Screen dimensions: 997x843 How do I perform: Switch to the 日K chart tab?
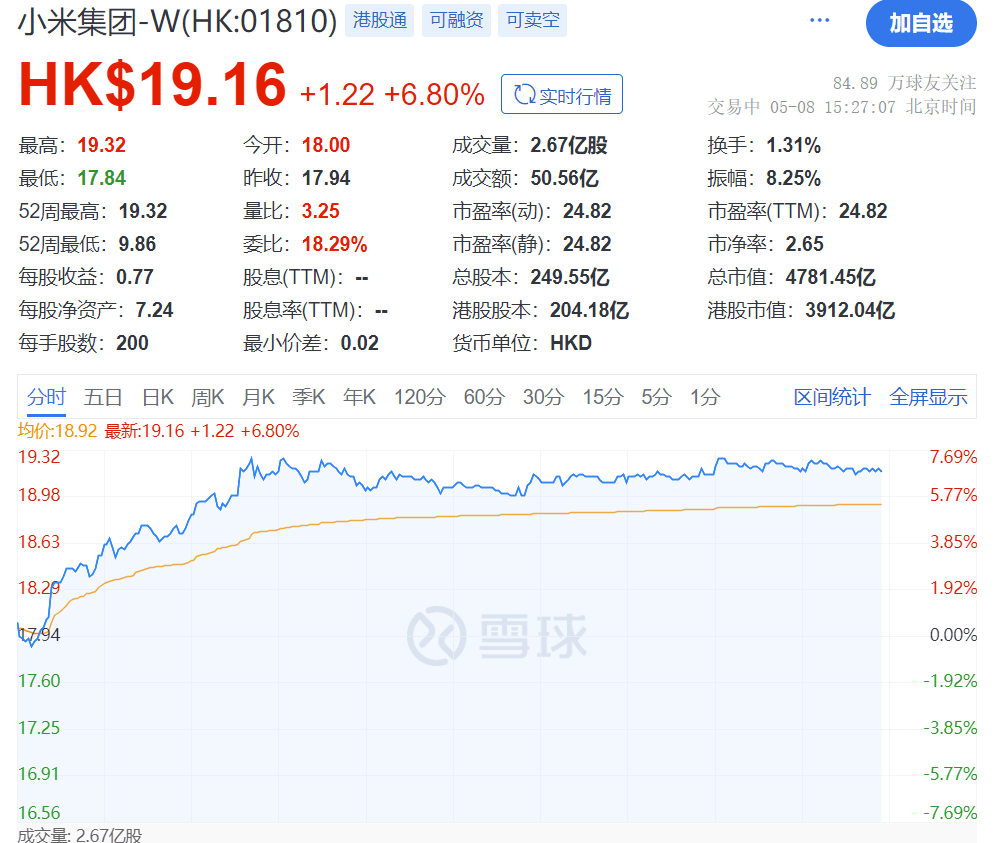157,397
